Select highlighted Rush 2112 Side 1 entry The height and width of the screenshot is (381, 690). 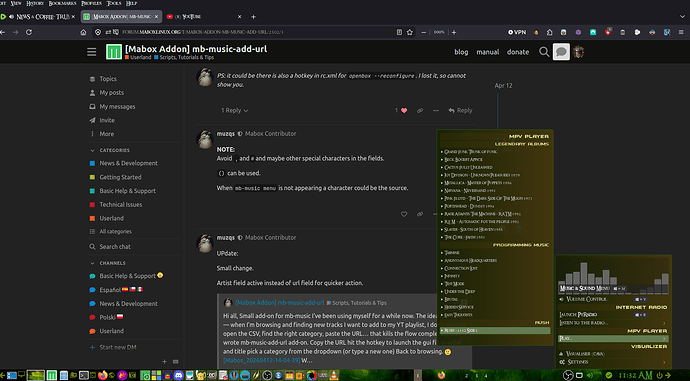495,330
